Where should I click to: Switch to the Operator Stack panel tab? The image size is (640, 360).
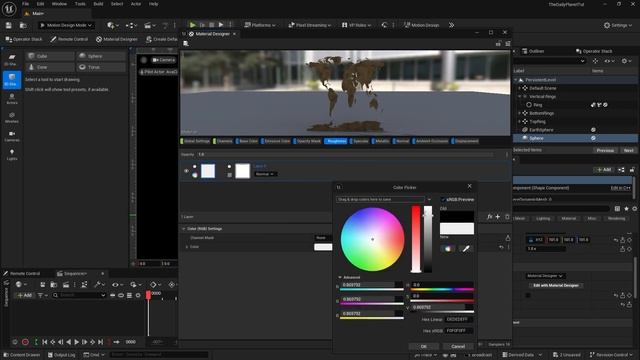(594, 51)
